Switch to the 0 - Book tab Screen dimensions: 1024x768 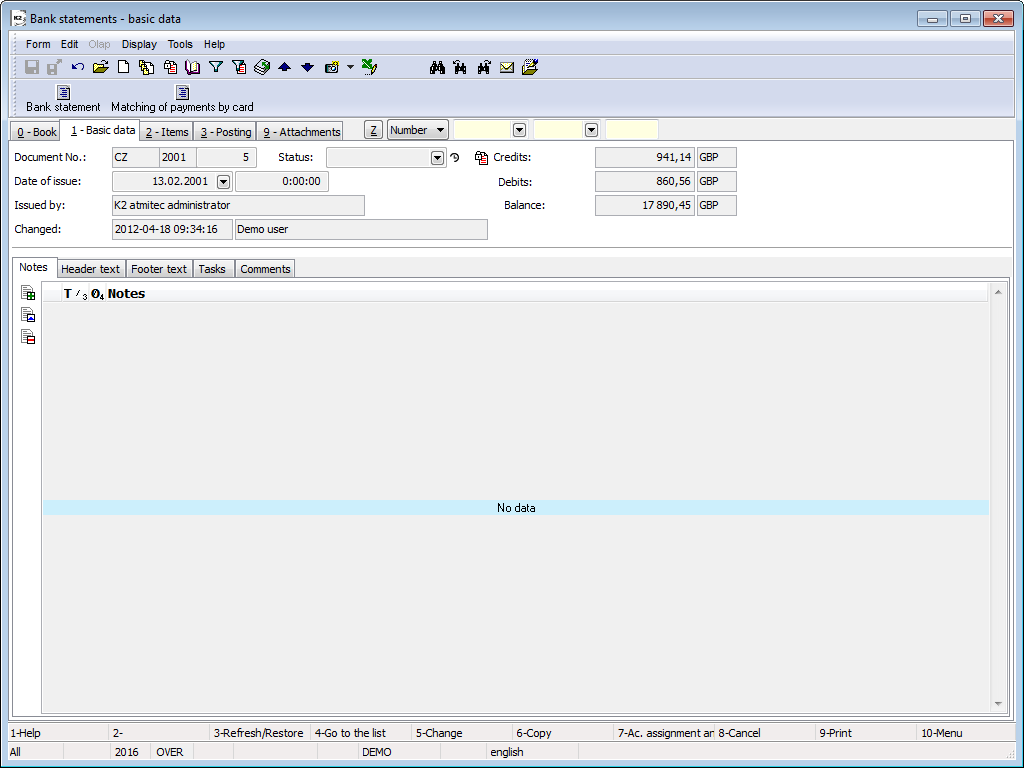tap(37, 132)
